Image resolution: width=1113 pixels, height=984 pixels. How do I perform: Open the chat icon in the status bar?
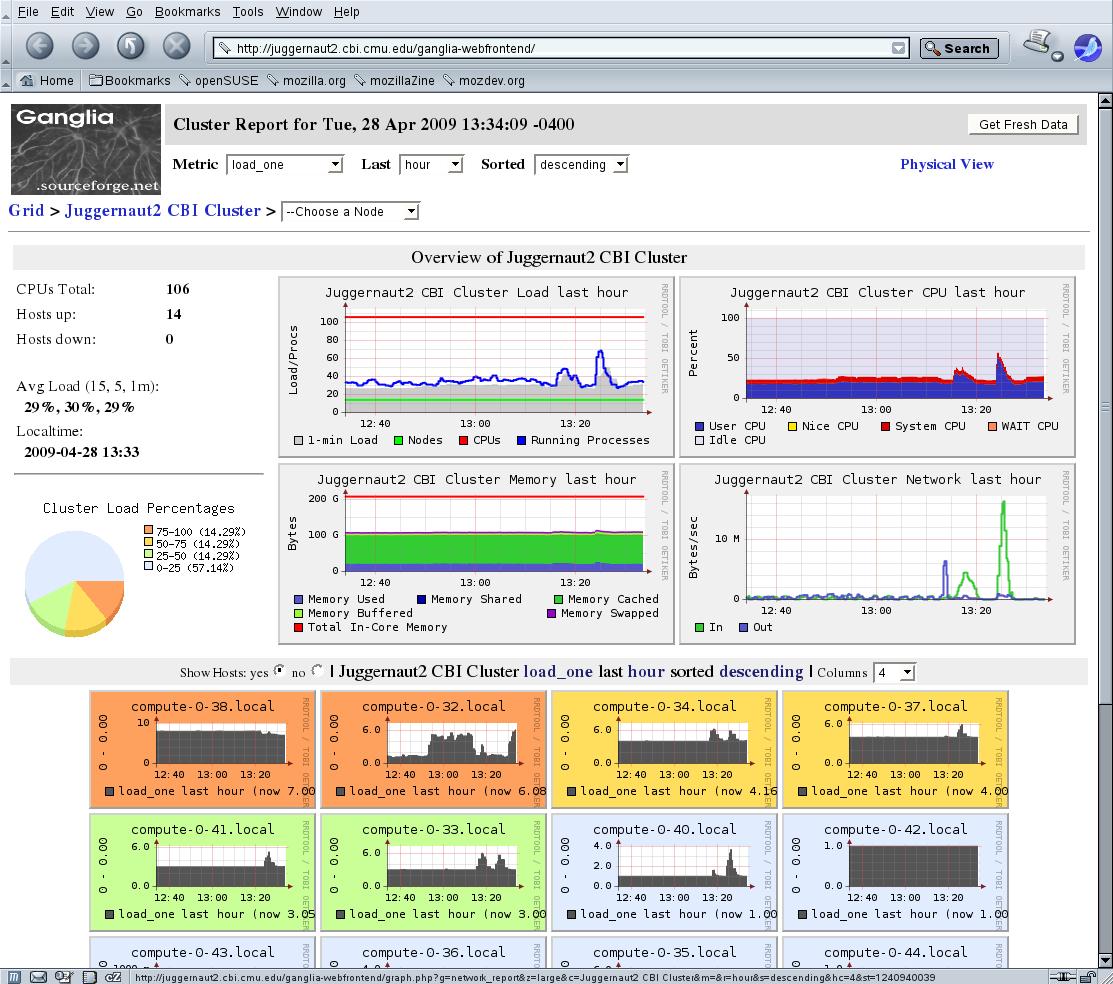pos(114,977)
